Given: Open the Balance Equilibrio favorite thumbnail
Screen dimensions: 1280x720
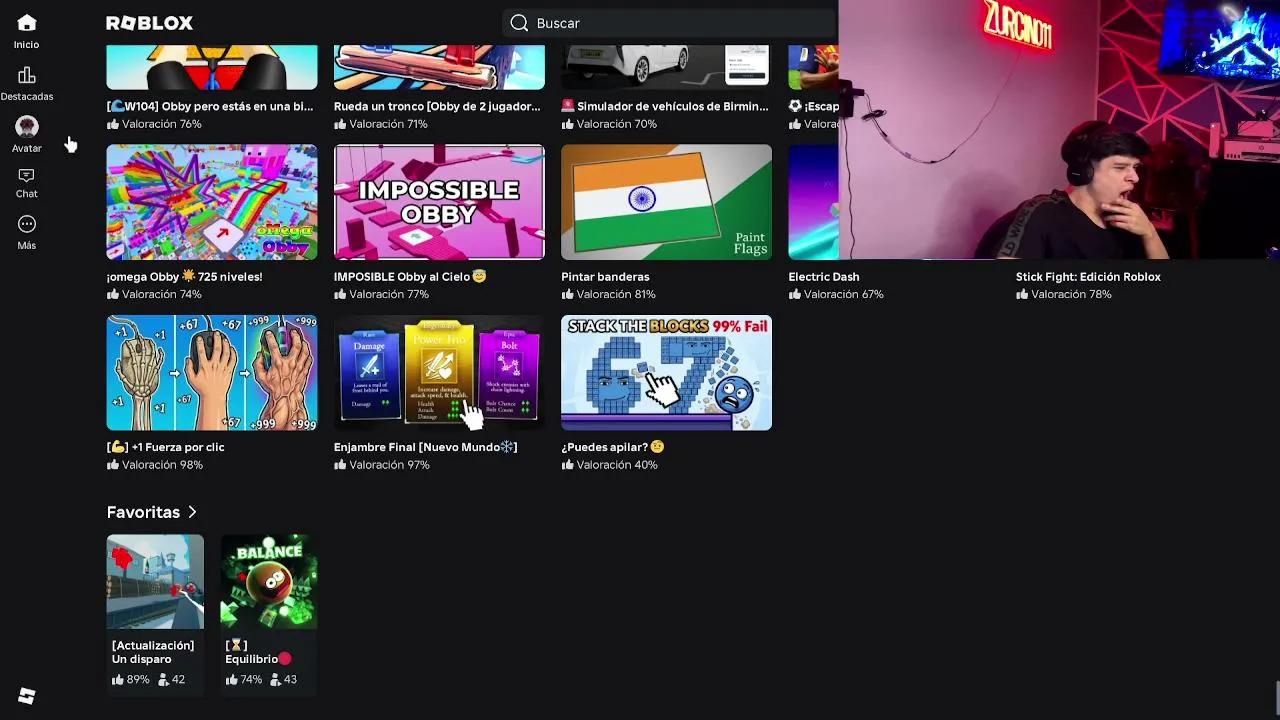Looking at the screenshot, I should pos(269,582).
